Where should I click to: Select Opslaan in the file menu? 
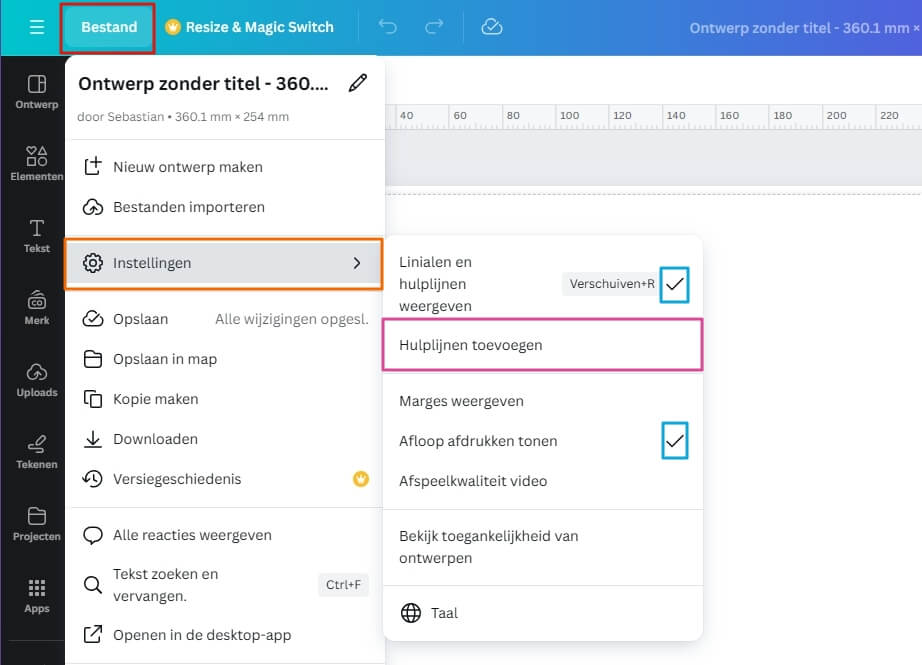click(x=225, y=319)
